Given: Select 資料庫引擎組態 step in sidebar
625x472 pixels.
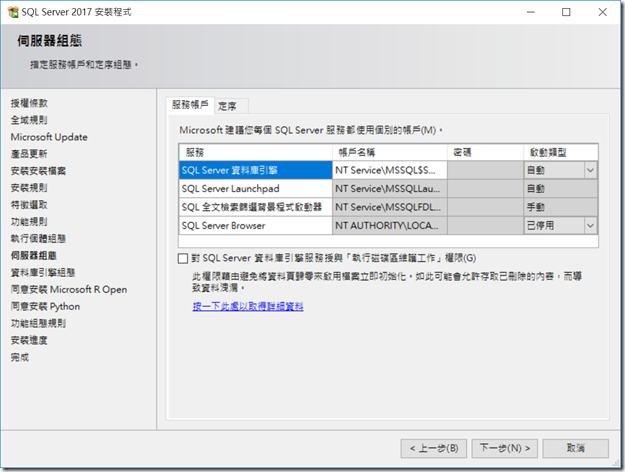Looking at the screenshot, I should click(43, 273).
